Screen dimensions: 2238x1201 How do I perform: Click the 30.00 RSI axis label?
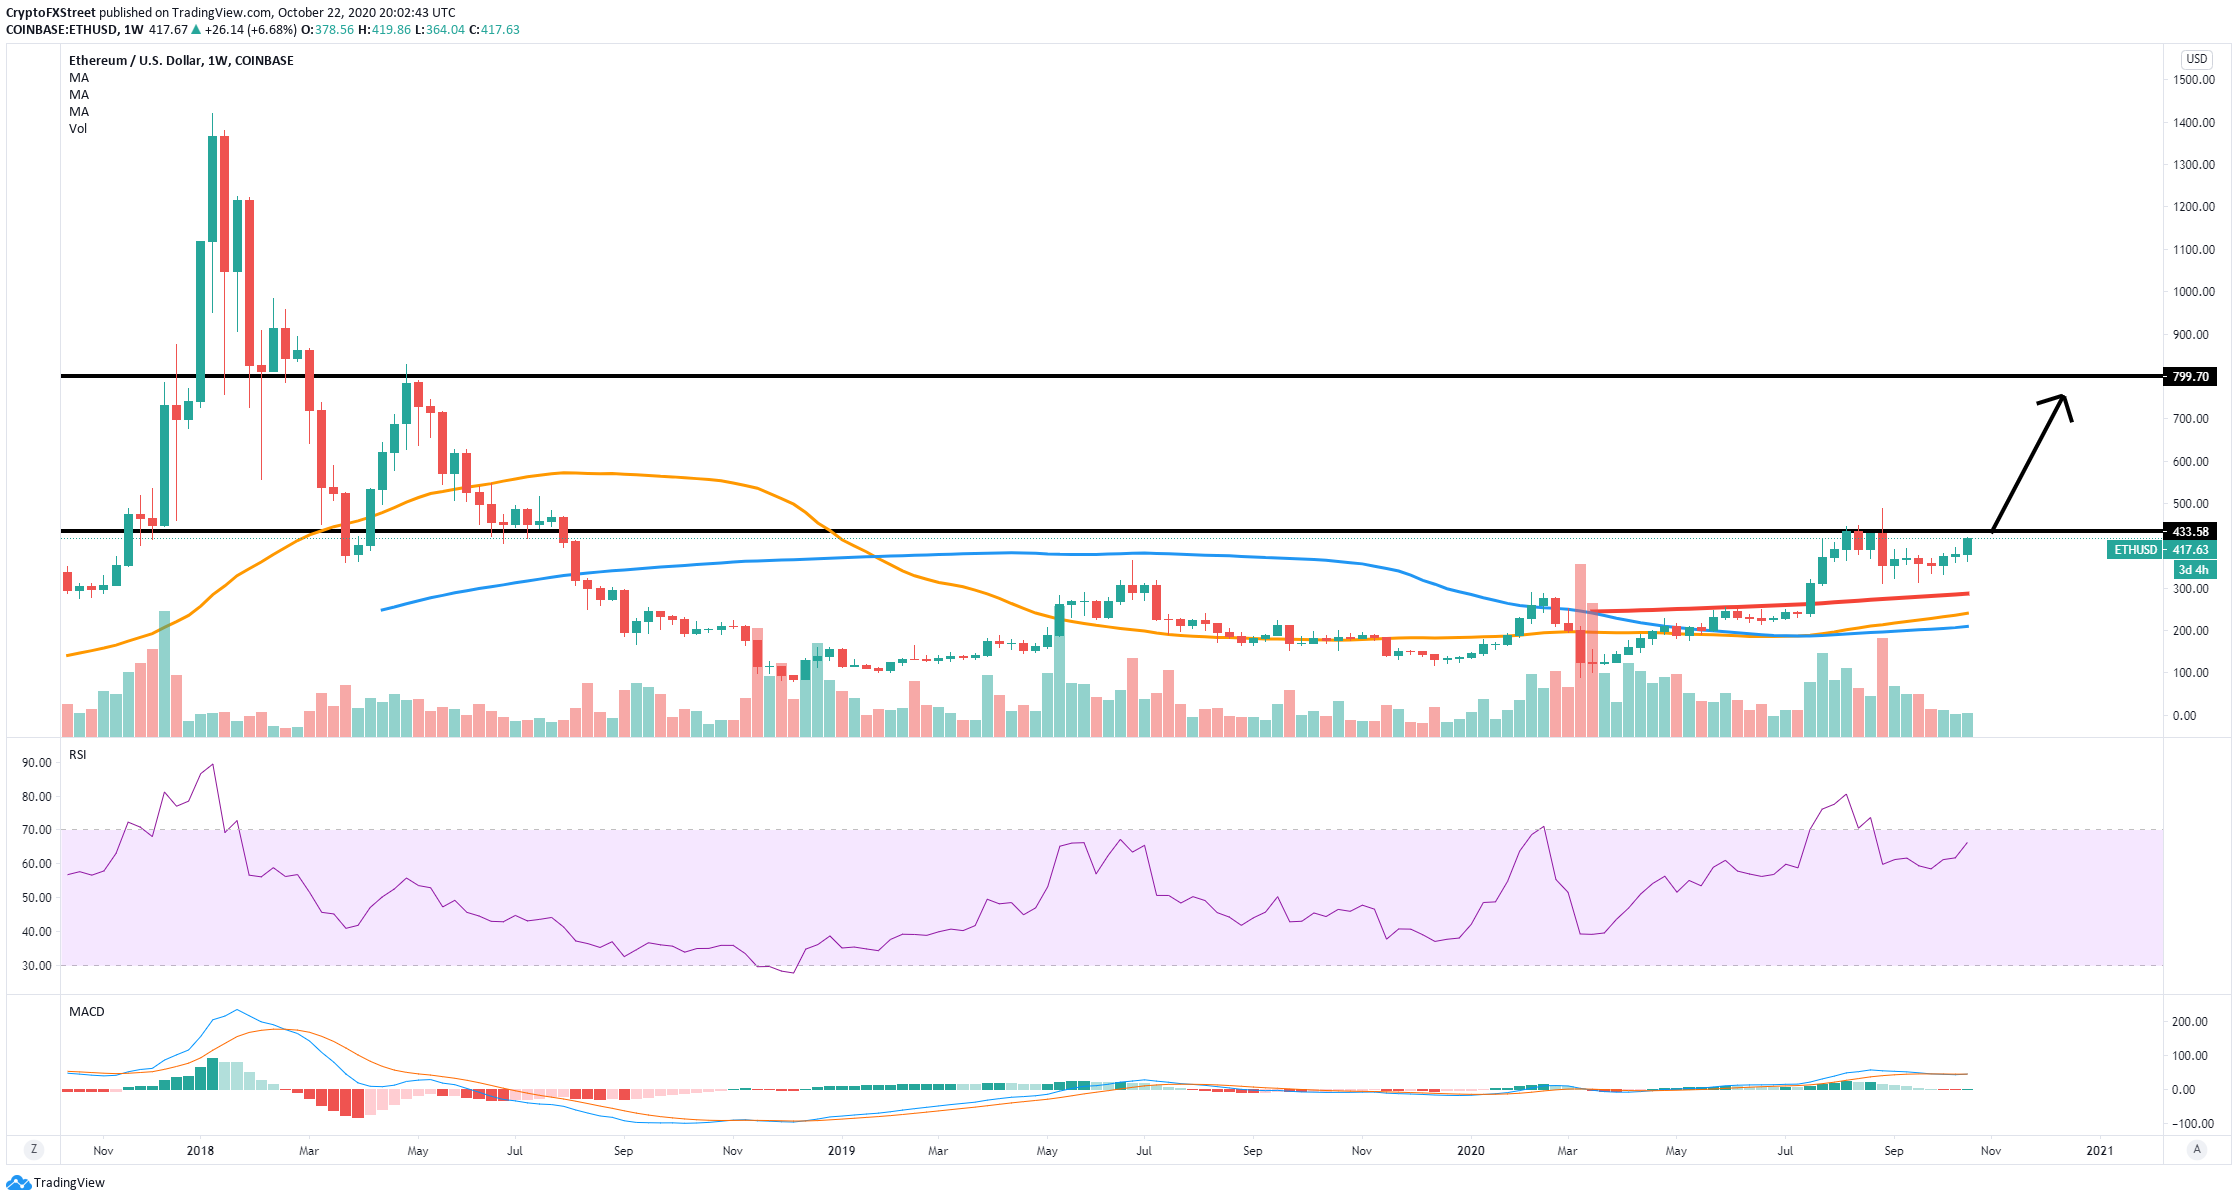click(37, 966)
